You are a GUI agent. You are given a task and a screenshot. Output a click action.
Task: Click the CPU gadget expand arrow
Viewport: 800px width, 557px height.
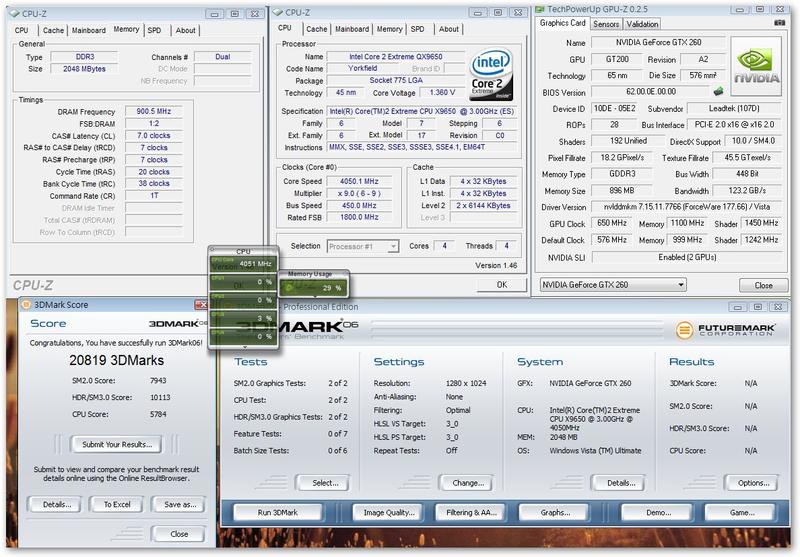(x=244, y=347)
